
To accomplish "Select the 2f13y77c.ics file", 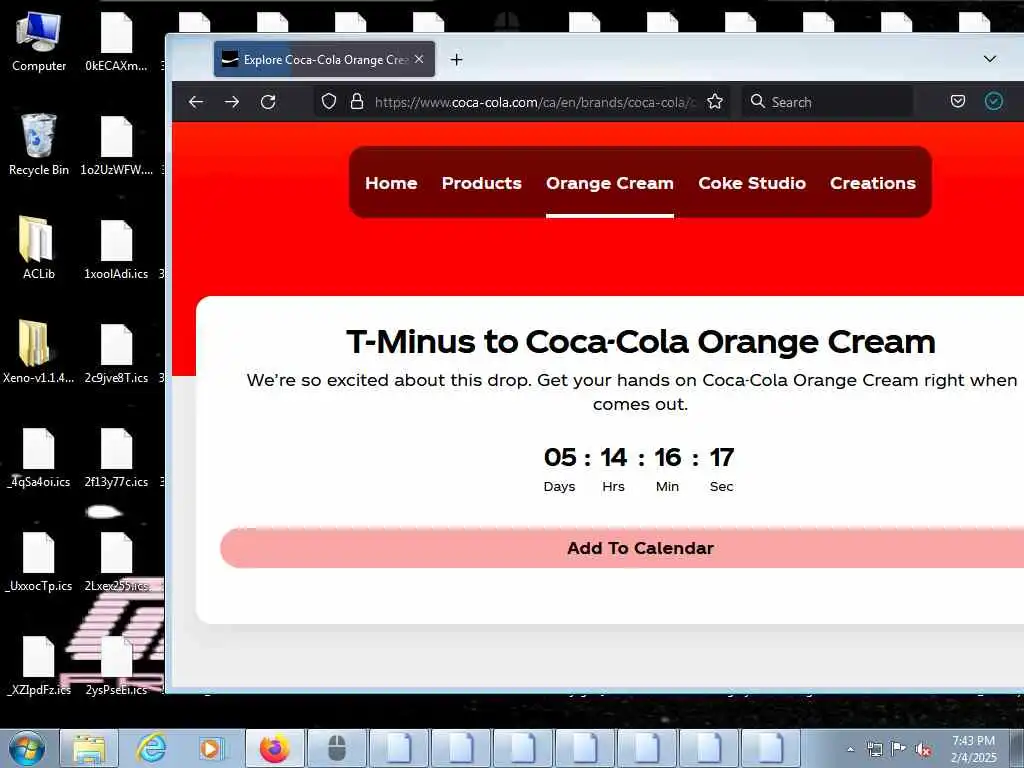I will tap(116, 458).
